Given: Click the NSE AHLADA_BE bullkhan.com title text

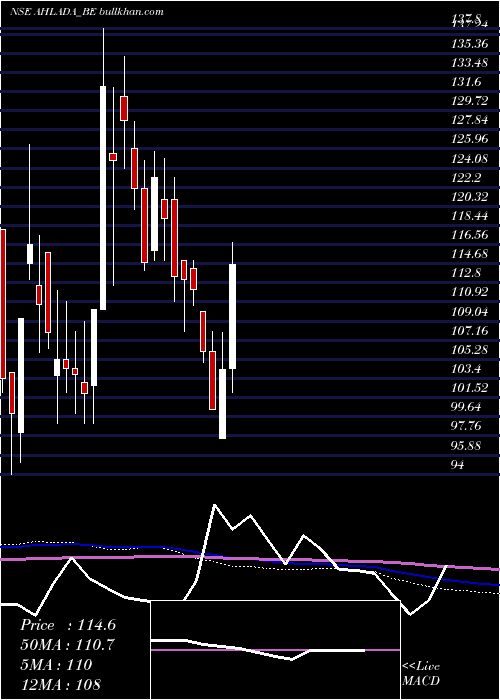Looking at the screenshot, I should pos(86,12).
